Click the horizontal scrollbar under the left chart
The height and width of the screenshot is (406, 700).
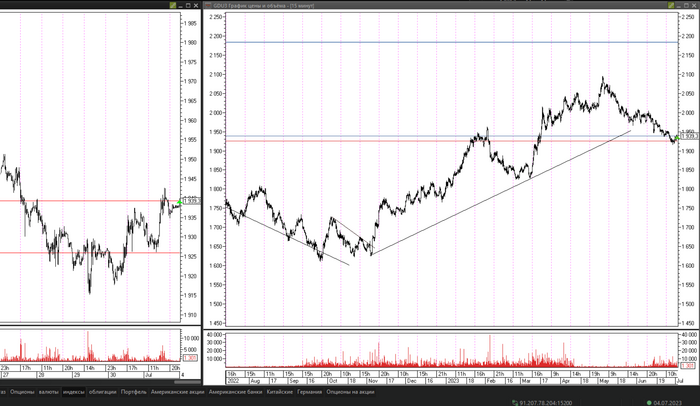[x=187, y=382]
